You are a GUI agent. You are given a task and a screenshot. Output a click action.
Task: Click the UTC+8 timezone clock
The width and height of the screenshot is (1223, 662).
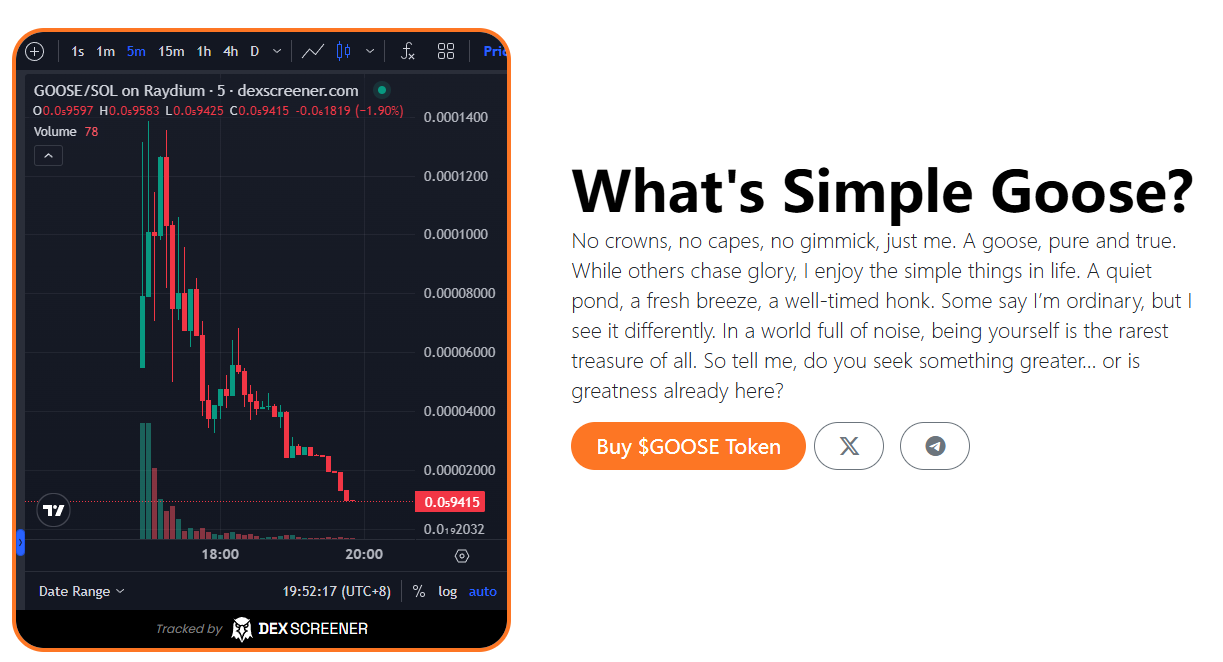(x=337, y=591)
